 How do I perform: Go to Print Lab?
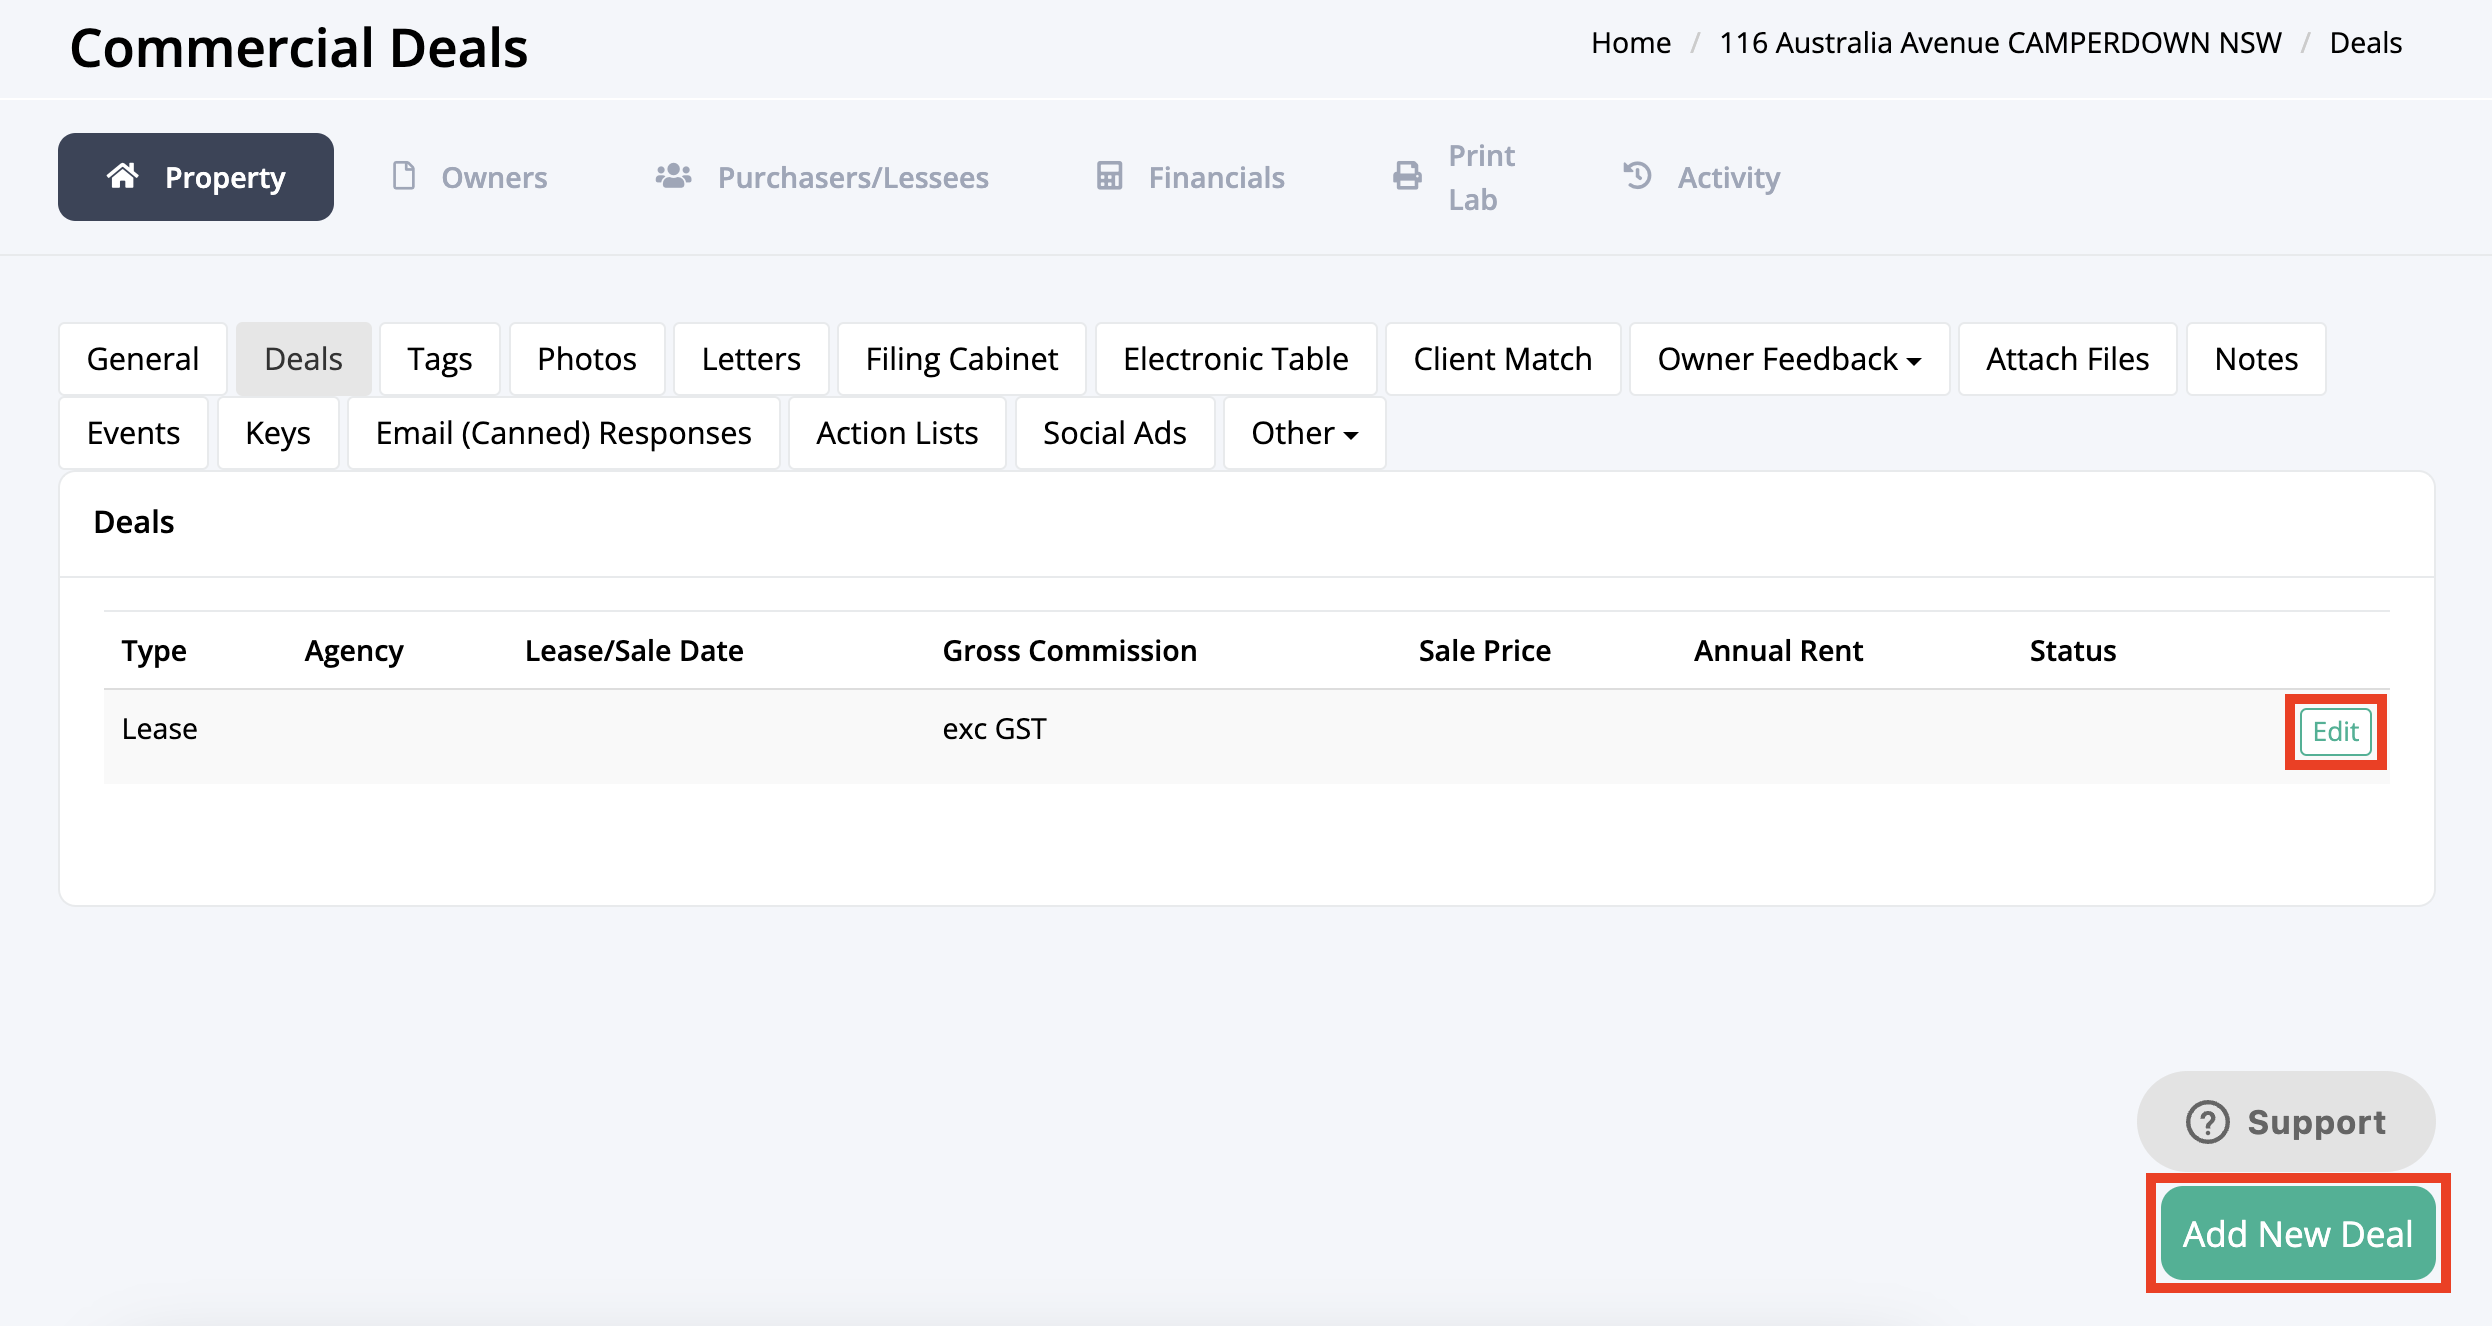[1454, 177]
